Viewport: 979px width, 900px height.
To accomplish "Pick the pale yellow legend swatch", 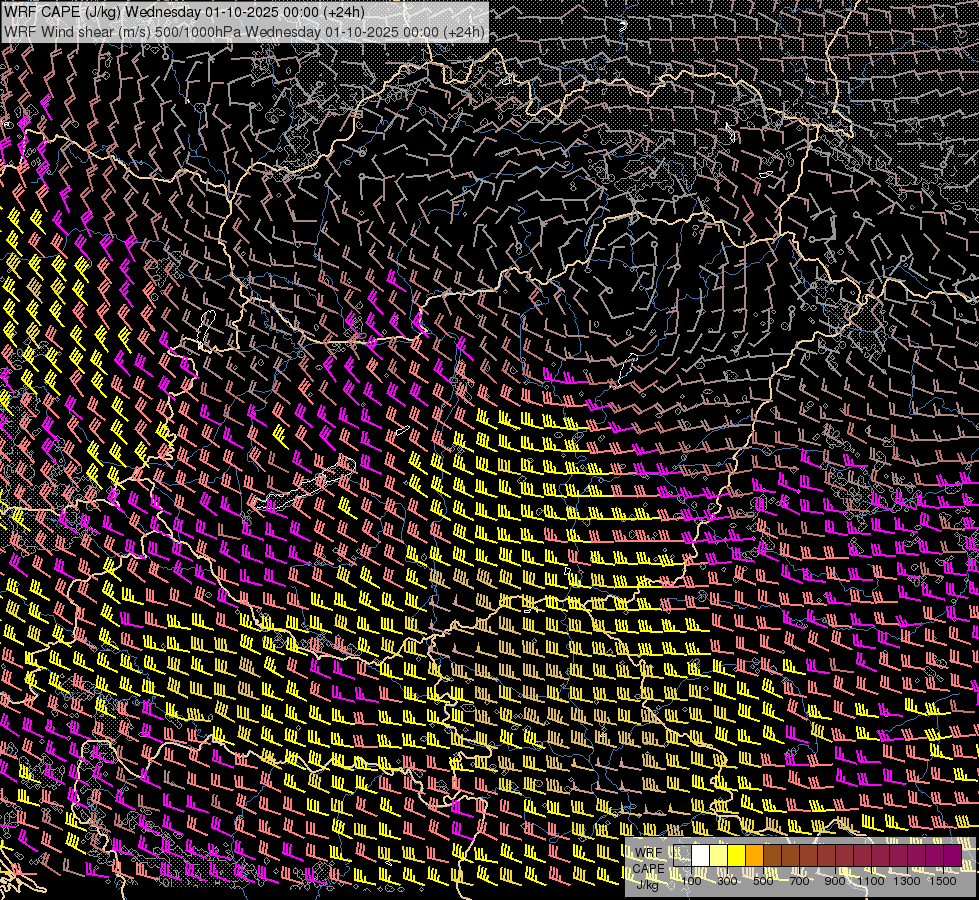I will click(718, 855).
